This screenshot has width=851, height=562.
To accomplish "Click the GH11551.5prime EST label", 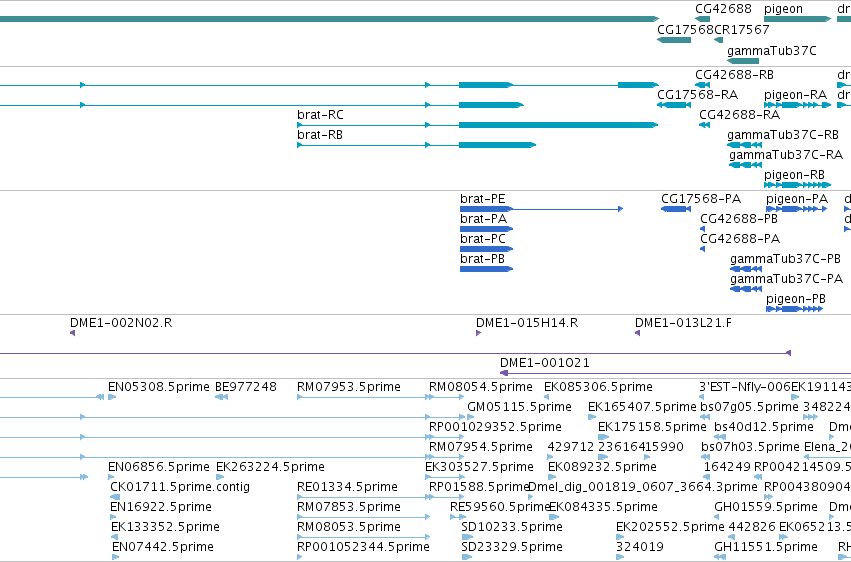I will coord(766,548).
